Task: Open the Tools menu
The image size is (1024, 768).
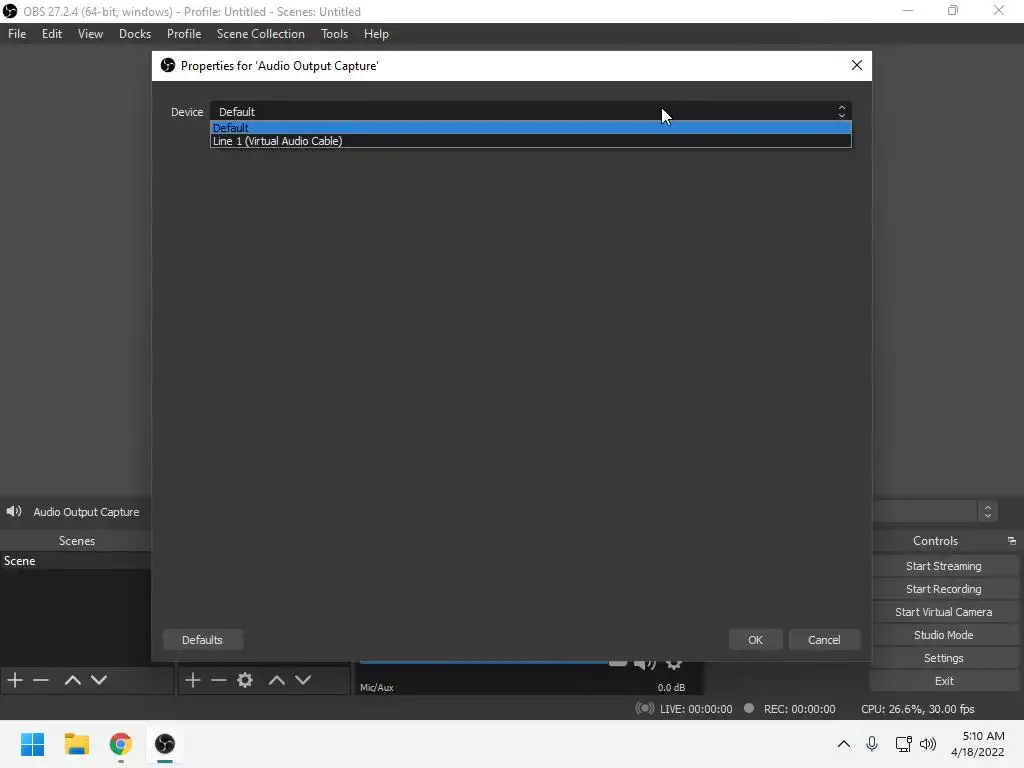Action: pyautogui.click(x=334, y=34)
